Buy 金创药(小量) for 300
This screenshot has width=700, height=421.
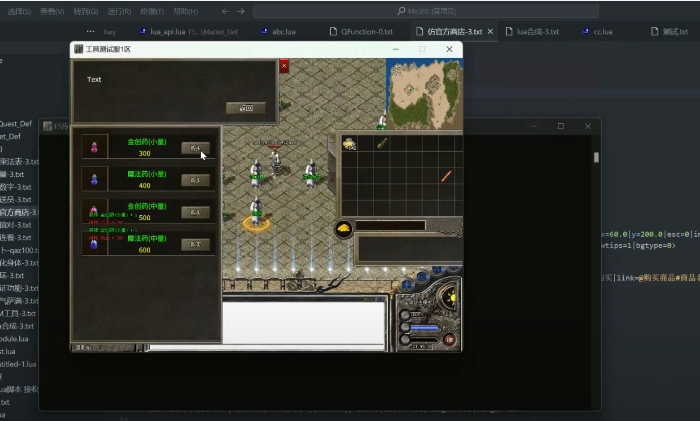click(x=195, y=148)
